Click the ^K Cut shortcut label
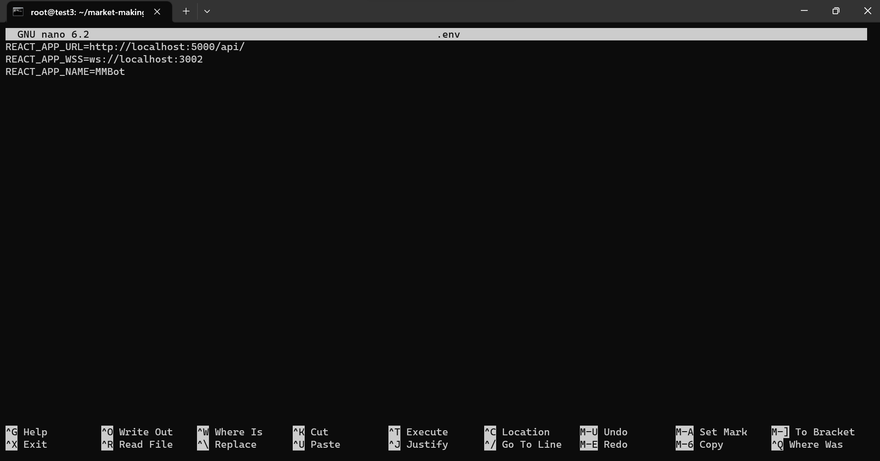 [x=310, y=432]
